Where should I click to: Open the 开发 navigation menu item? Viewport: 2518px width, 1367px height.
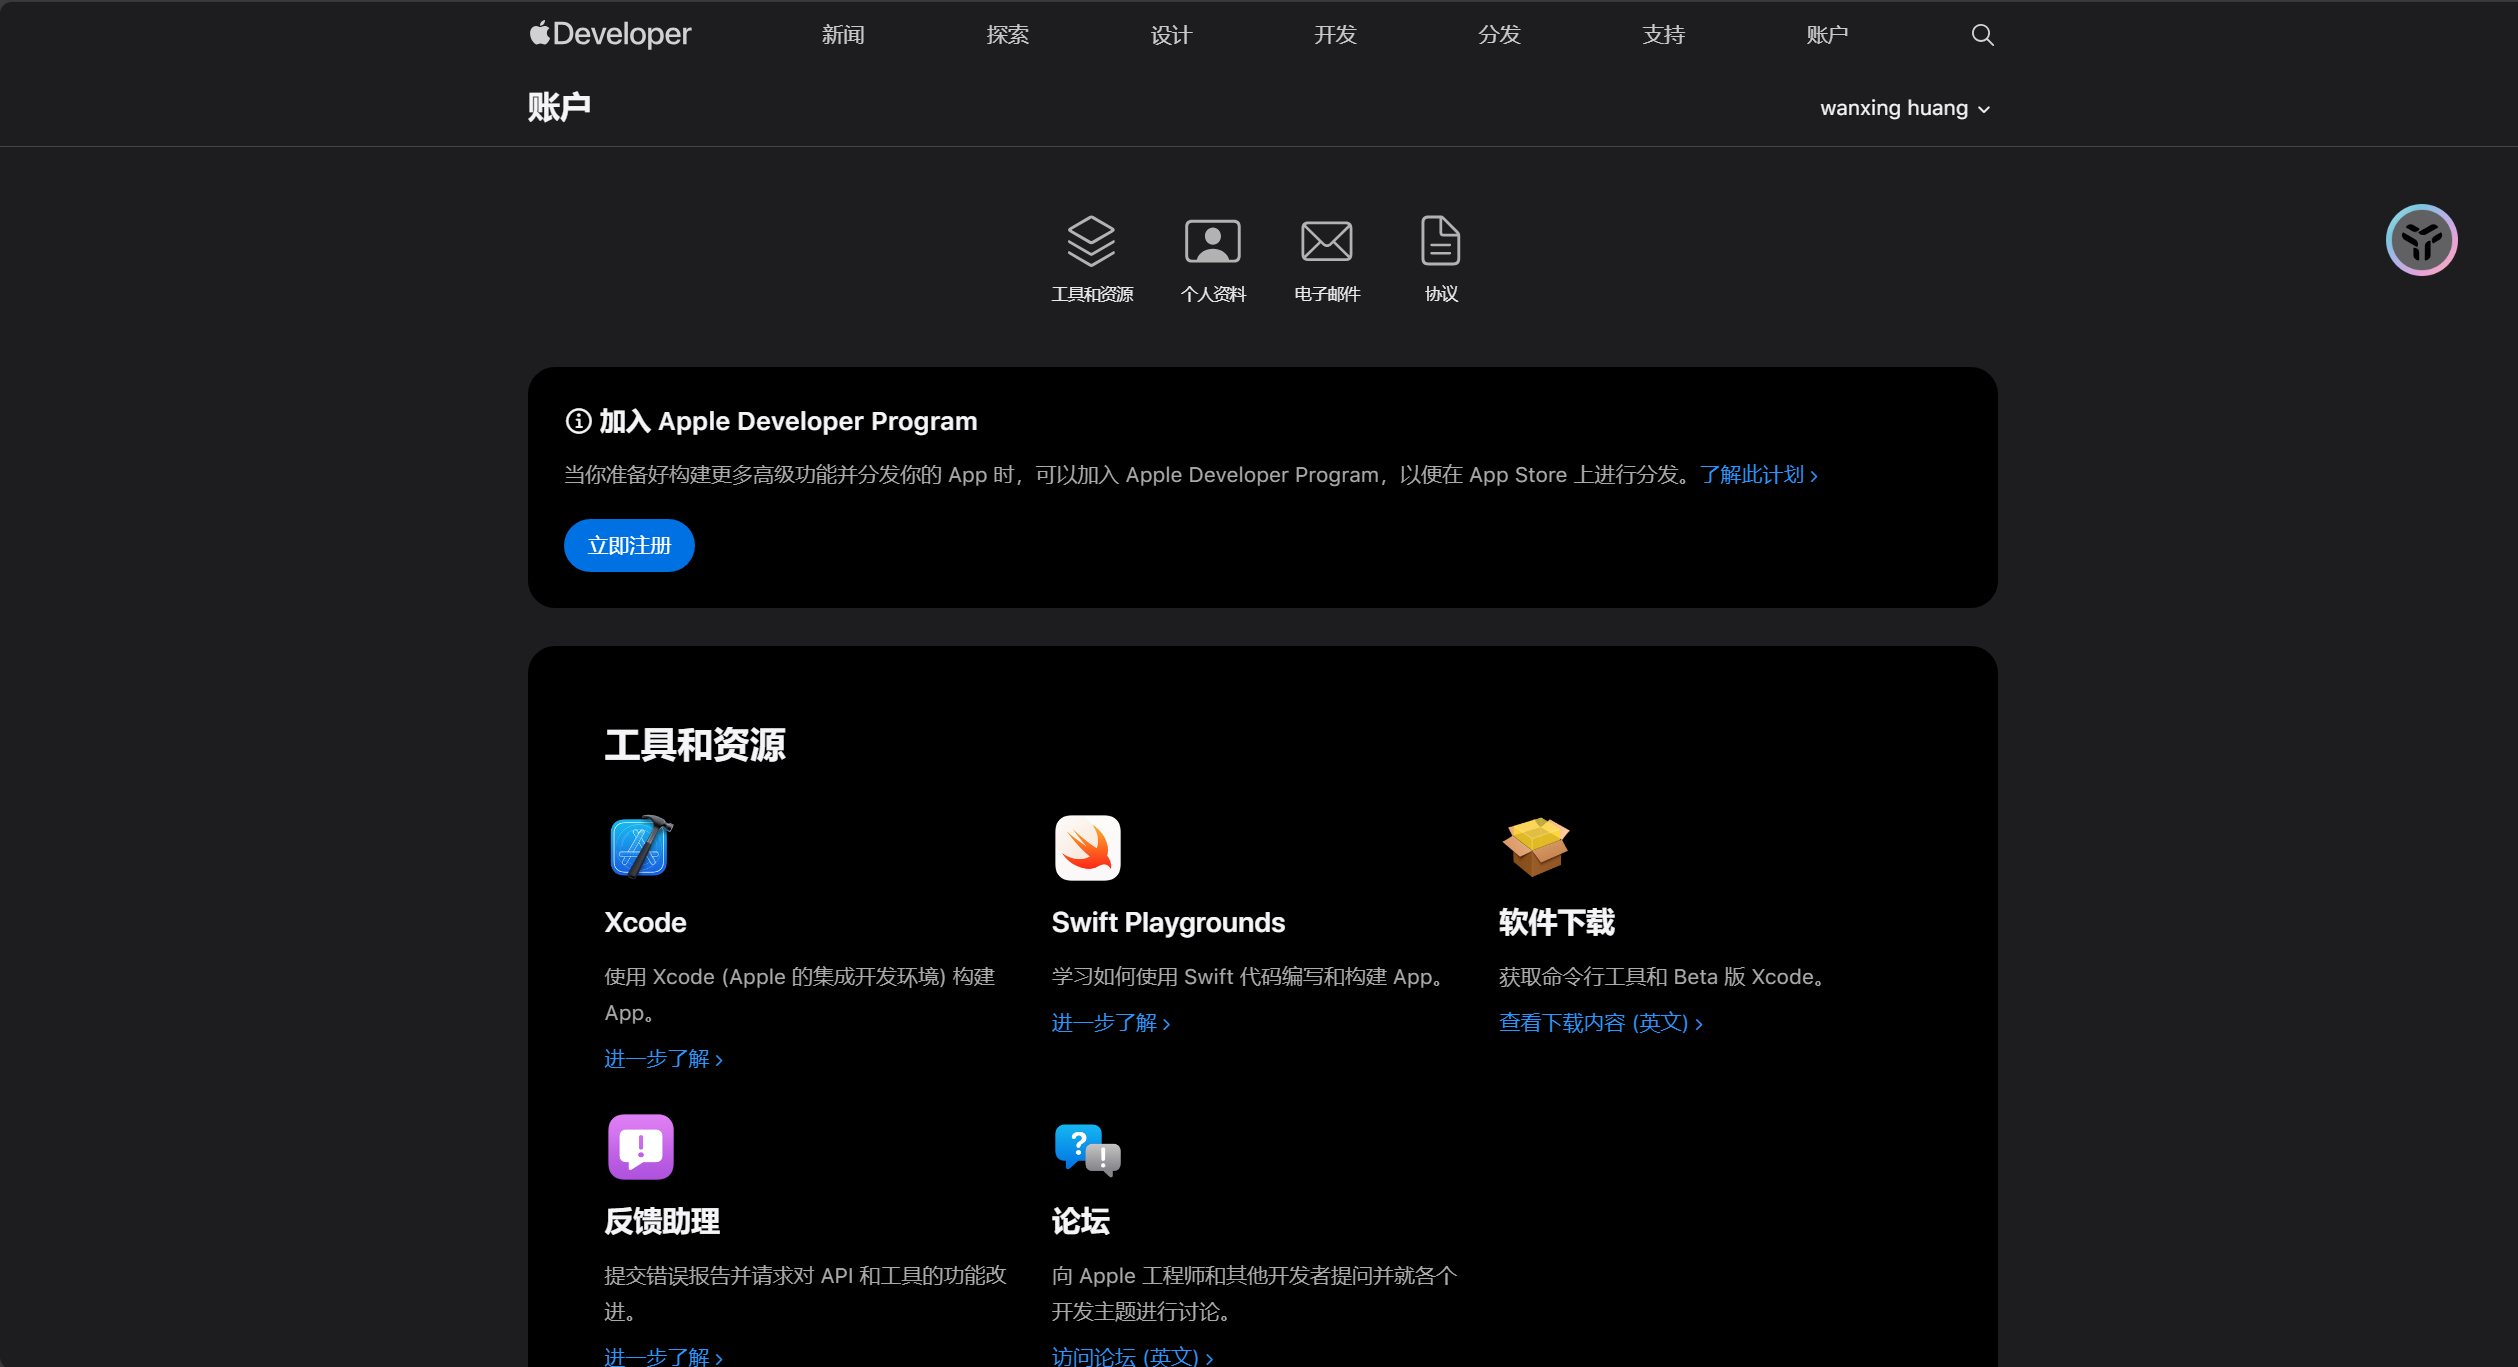(x=1334, y=35)
